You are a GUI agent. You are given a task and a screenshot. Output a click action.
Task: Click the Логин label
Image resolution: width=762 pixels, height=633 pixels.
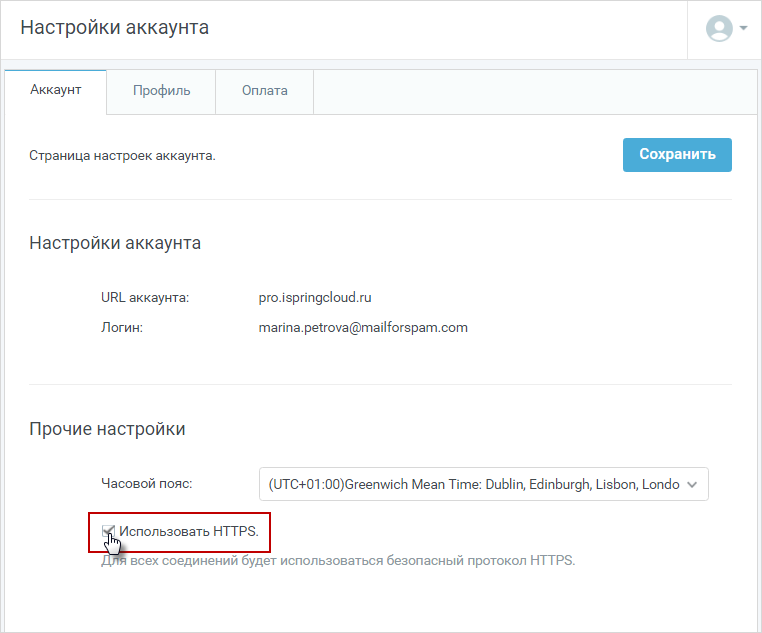click(x=122, y=327)
